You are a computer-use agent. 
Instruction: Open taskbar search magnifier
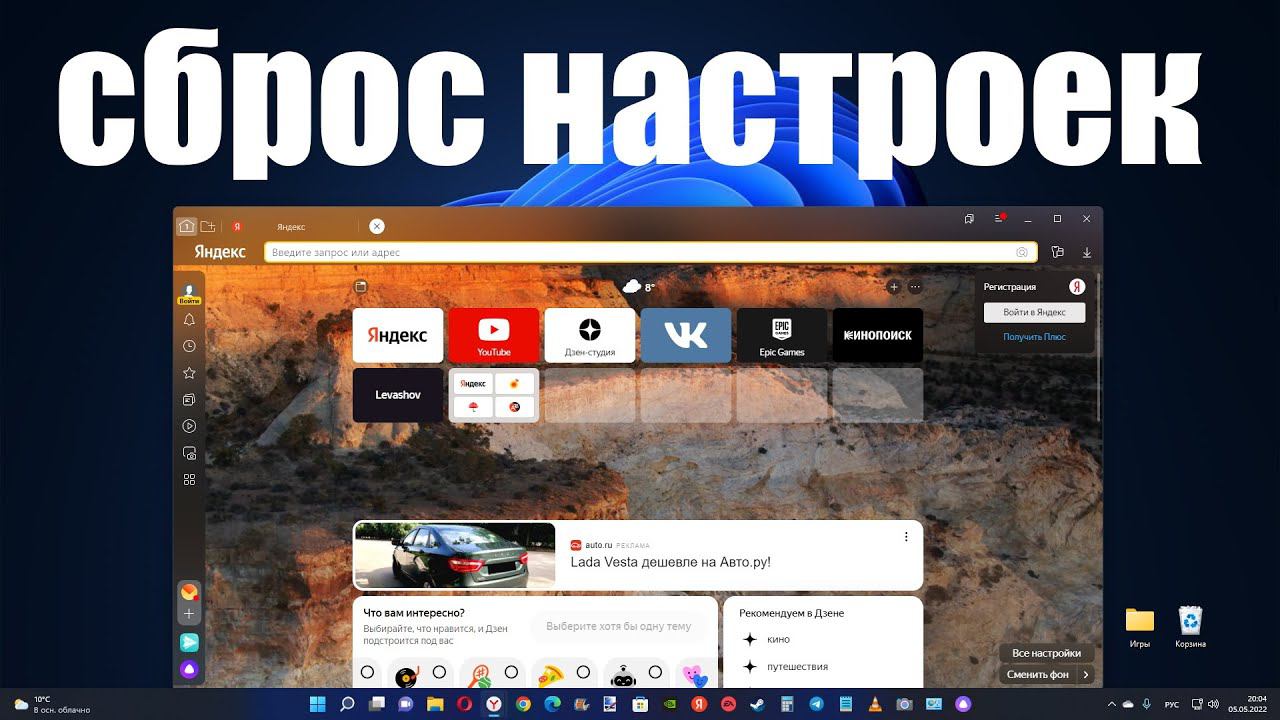[347, 704]
